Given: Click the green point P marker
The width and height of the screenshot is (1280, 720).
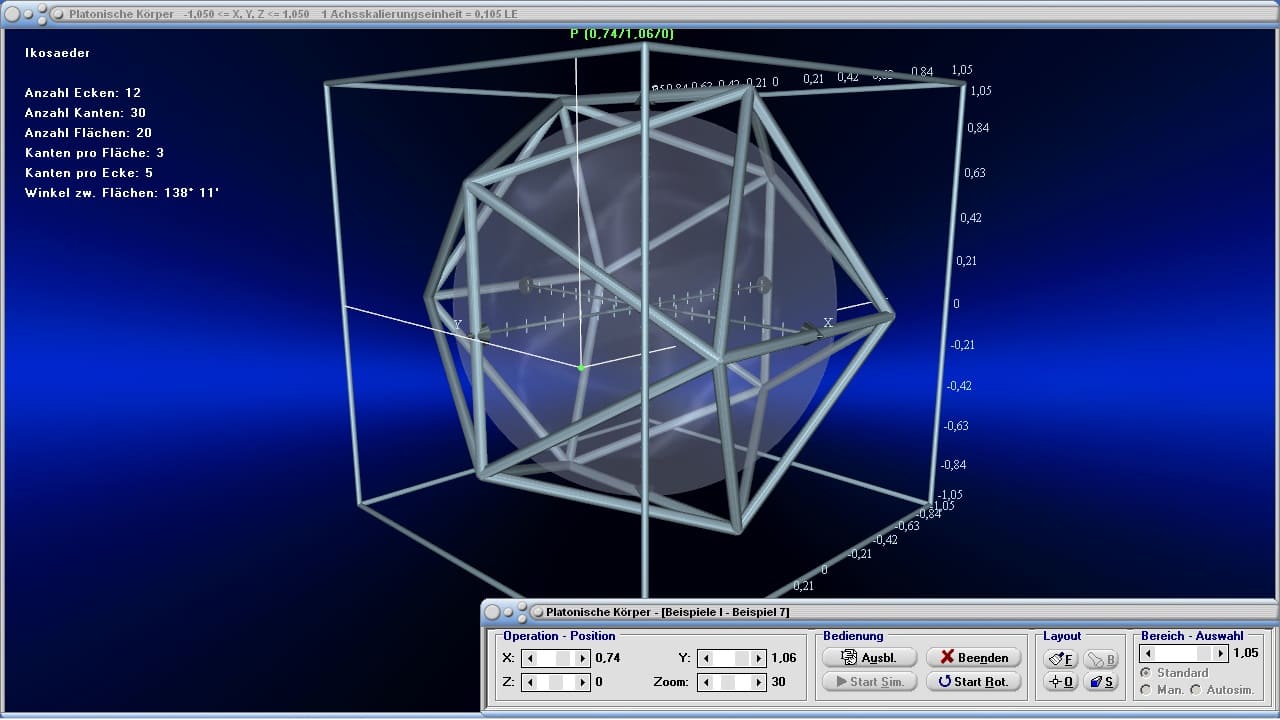Looking at the screenshot, I should pyautogui.click(x=581, y=368).
